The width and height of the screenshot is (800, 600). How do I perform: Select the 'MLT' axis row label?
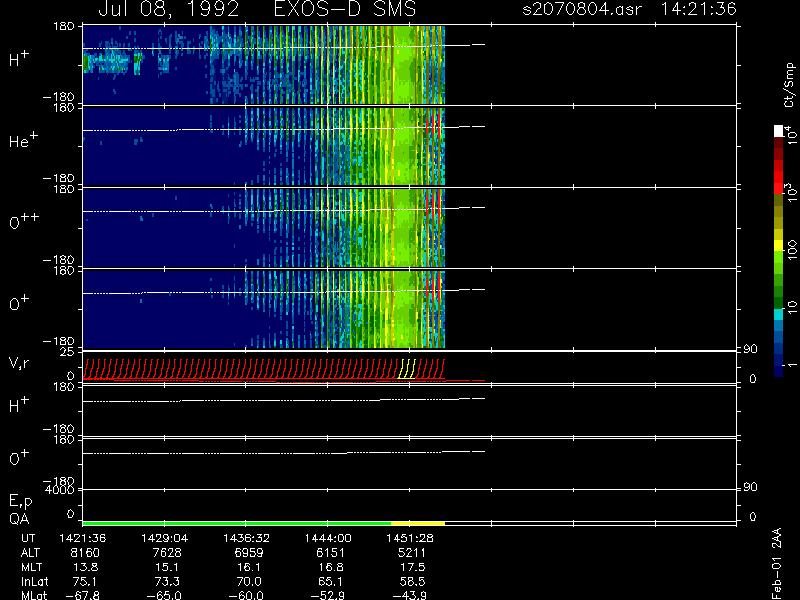31,567
